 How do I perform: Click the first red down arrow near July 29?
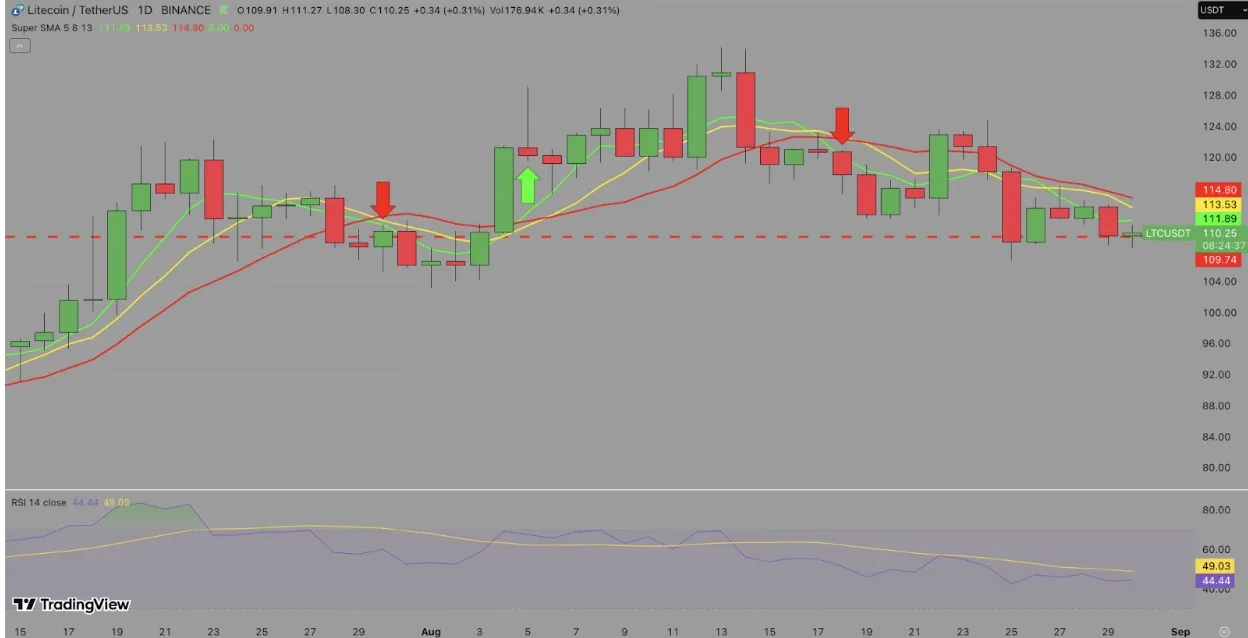coord(382,199)
